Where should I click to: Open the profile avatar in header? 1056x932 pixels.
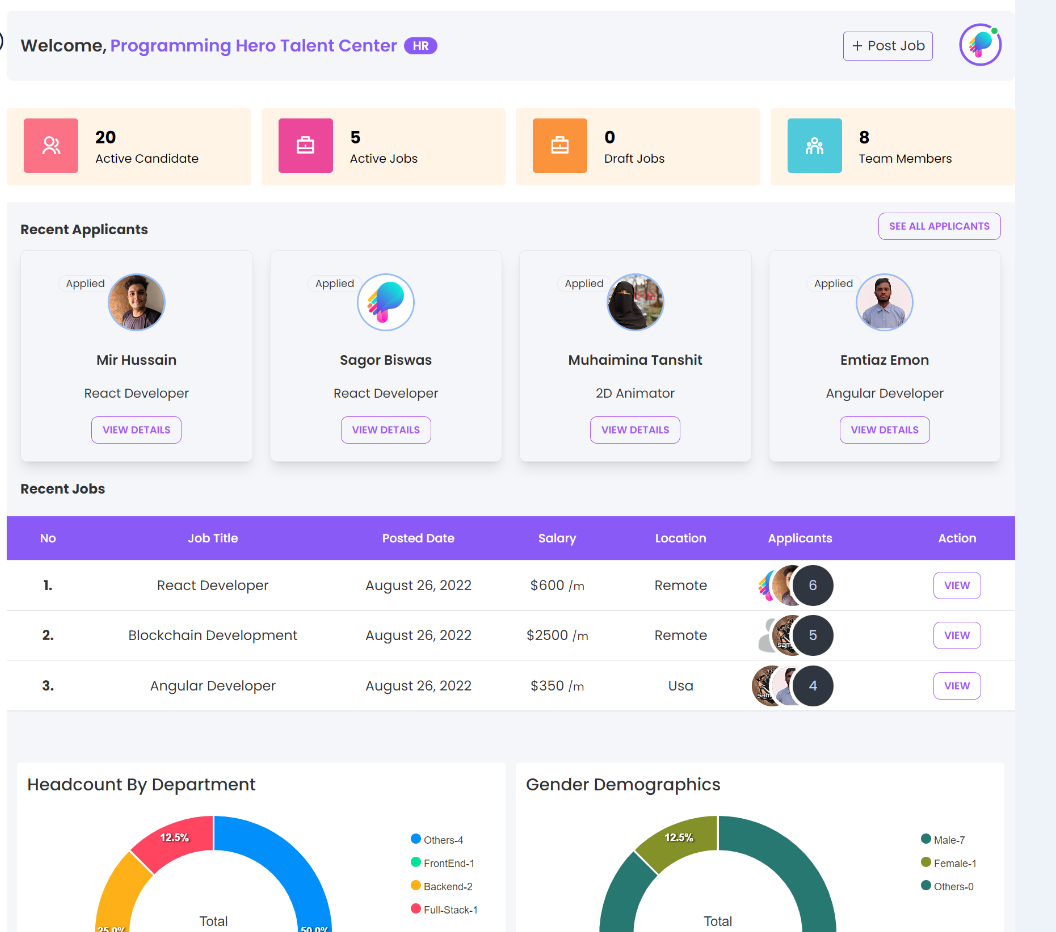[980, 45]
